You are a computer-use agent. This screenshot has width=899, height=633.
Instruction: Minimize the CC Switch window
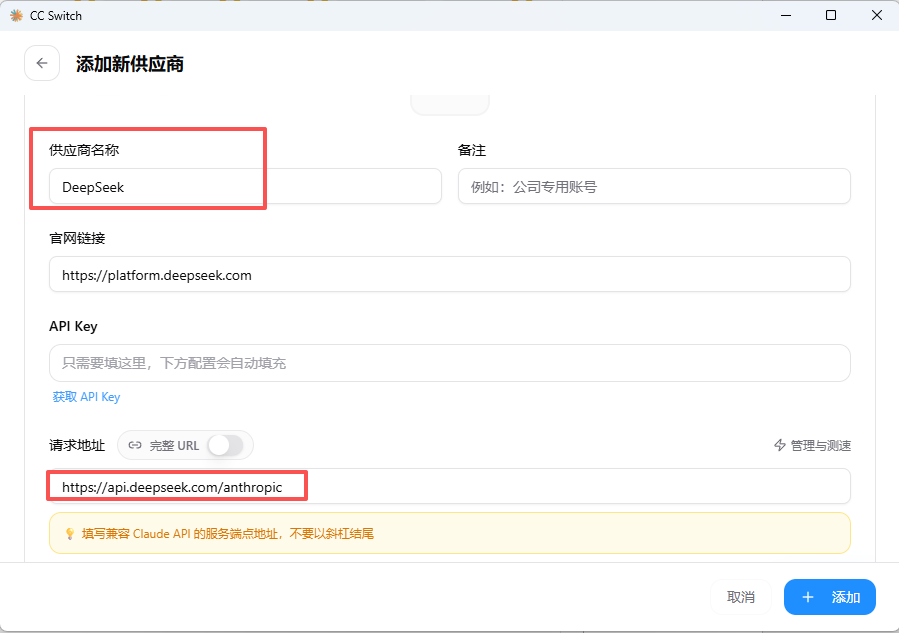point(786,15)
